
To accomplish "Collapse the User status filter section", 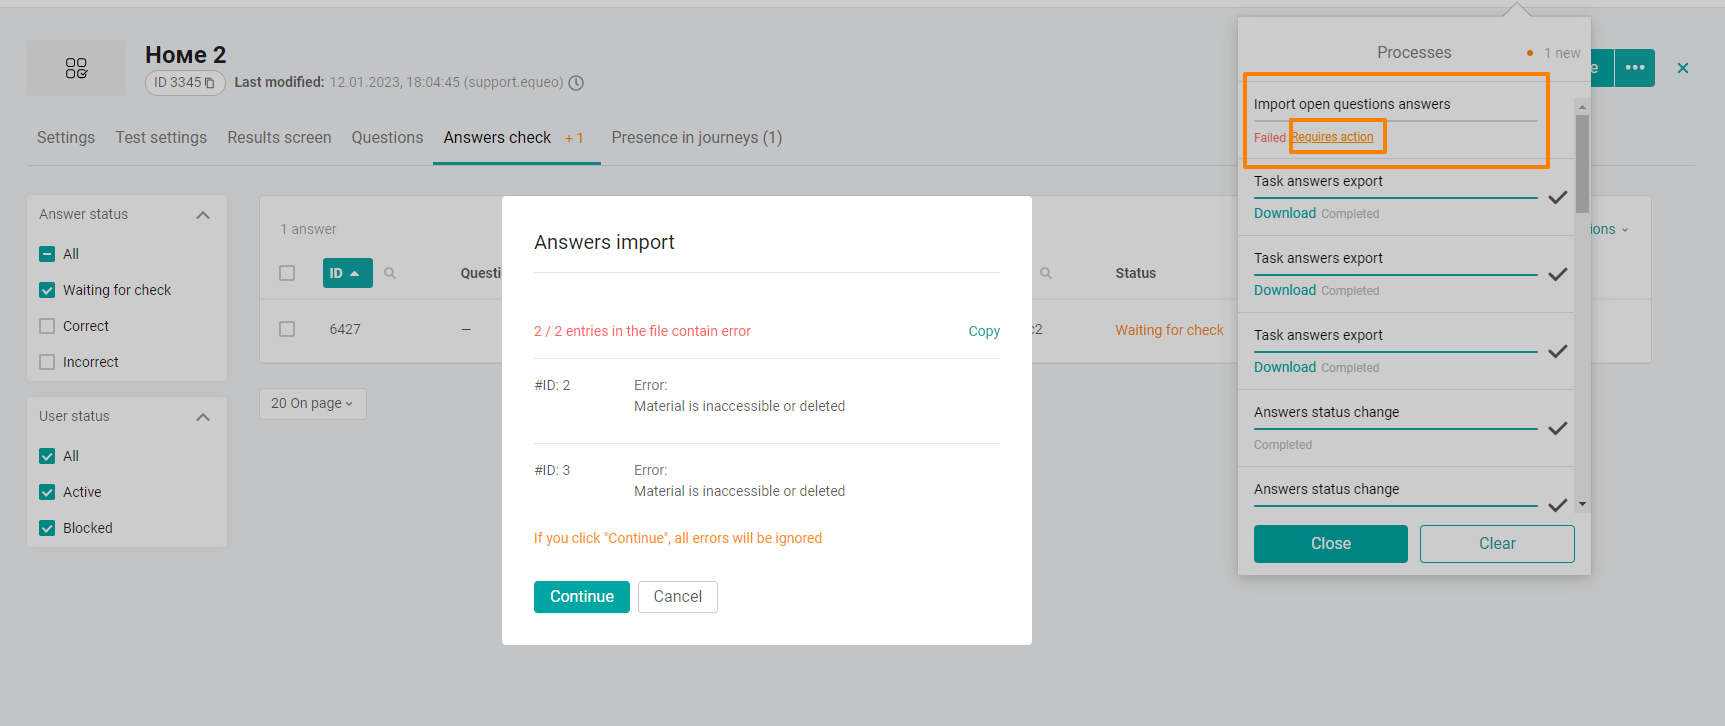I will pos(203,417).
